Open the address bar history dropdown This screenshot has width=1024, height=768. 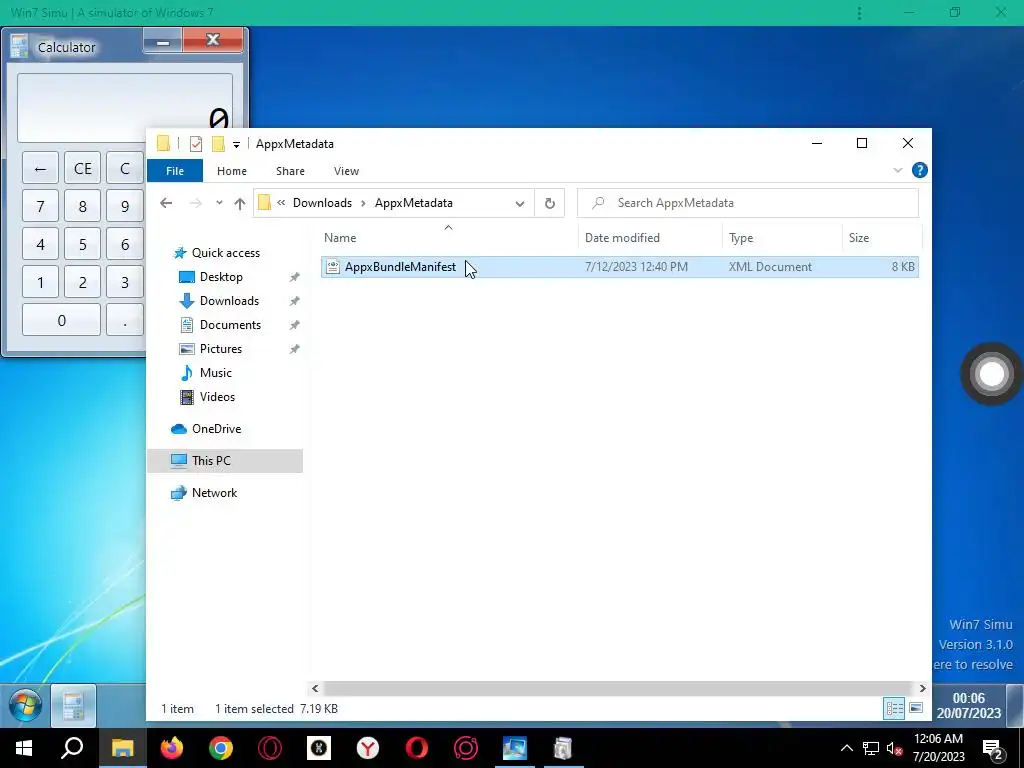point(519,203)
